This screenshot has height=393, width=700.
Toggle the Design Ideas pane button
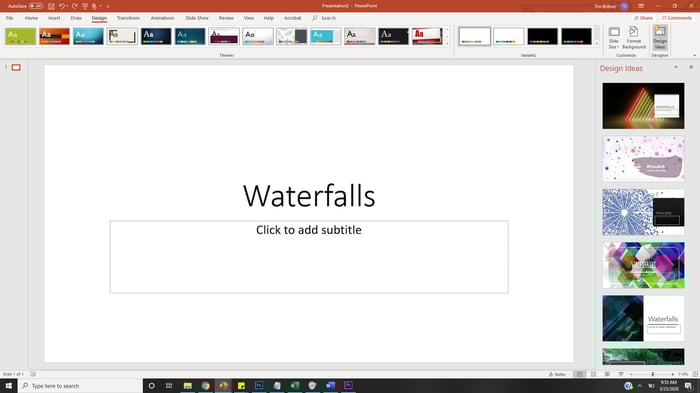tap(660, 38)
